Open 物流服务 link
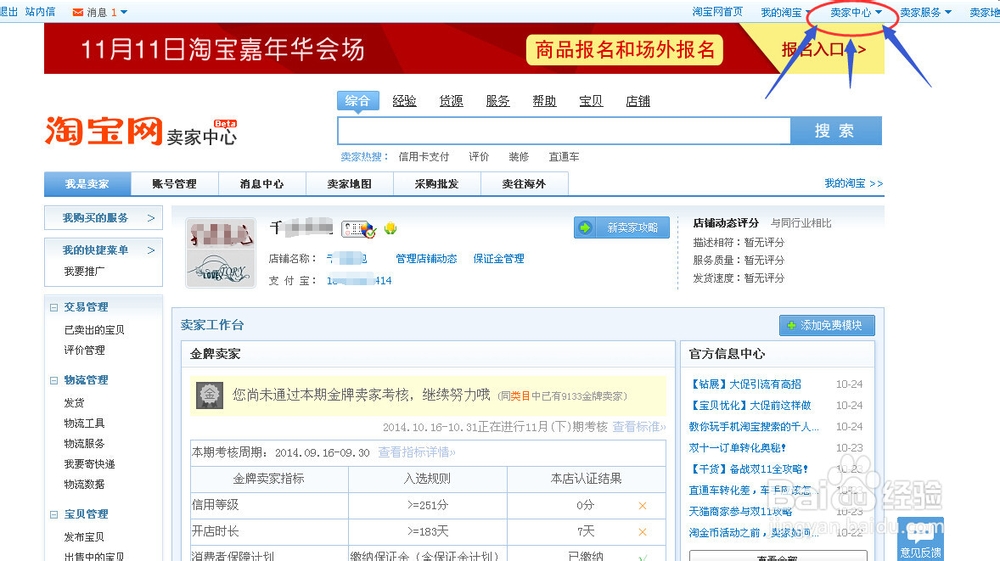The width and height of the screenshot is (1000, 561). [84, 444]
